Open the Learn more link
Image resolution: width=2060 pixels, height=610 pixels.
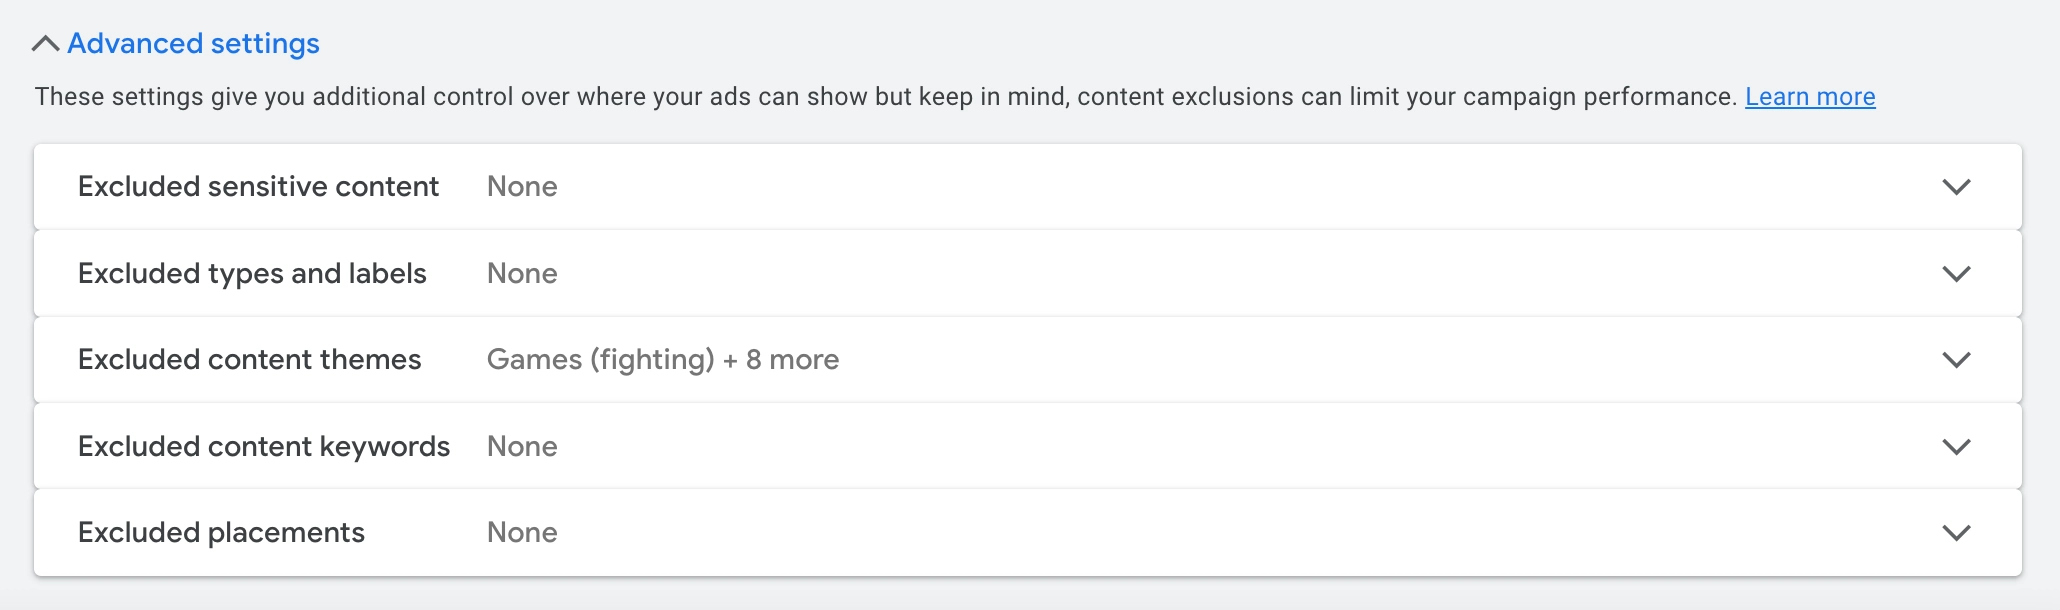[1809, 97]
